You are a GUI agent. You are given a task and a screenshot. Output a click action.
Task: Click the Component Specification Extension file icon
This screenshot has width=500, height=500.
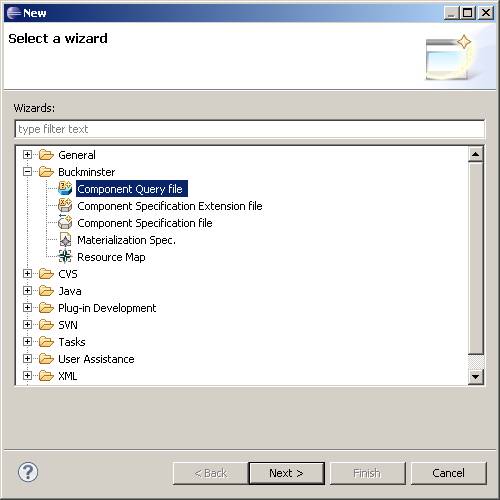pos(65,206)
